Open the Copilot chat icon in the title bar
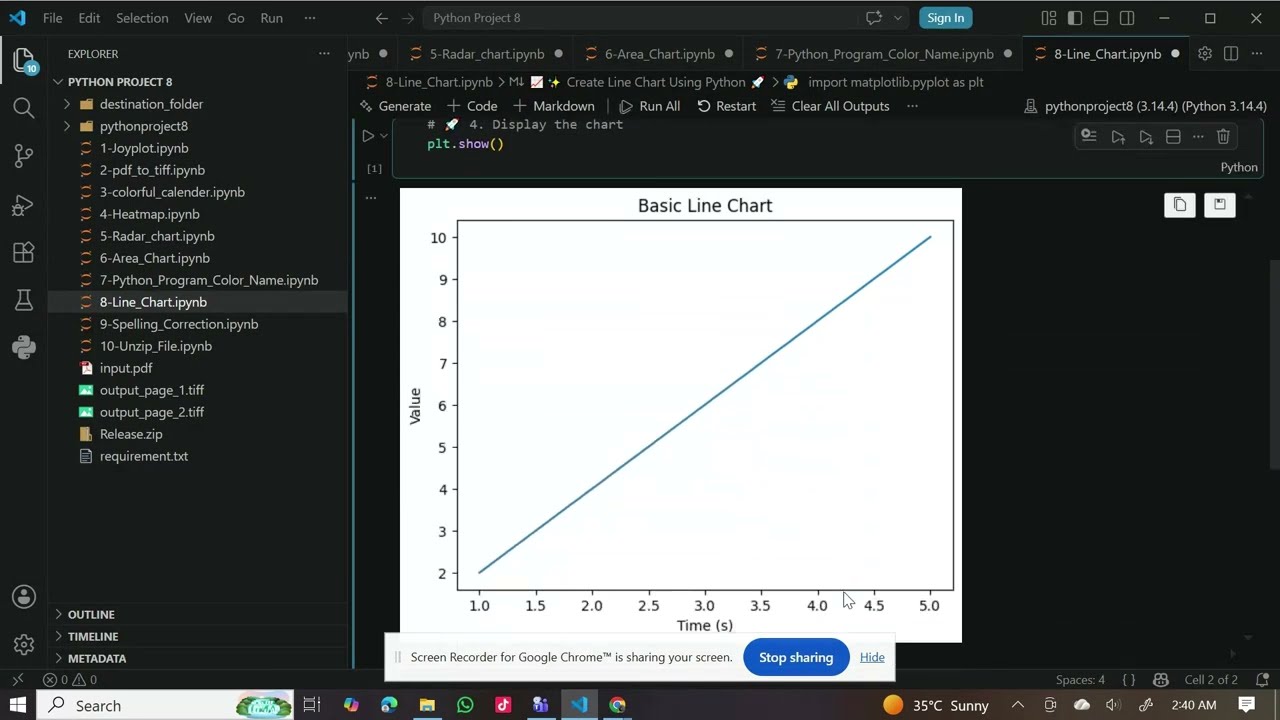The height and width of the screenshot is (720, 1280). (874, 18)
